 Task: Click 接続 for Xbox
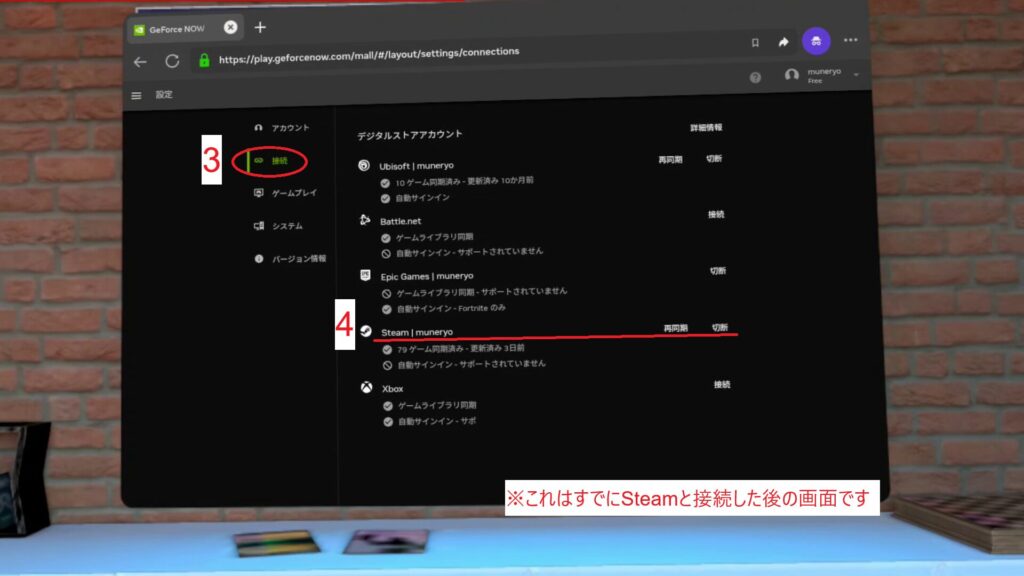point(722,385)
